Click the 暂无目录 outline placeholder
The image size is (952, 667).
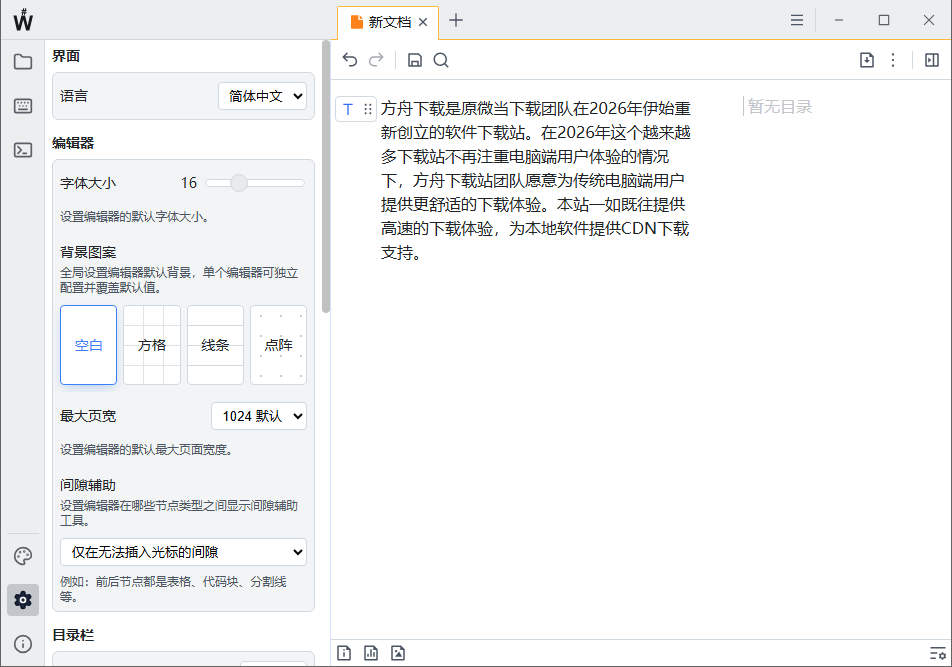tap(780, 107)
